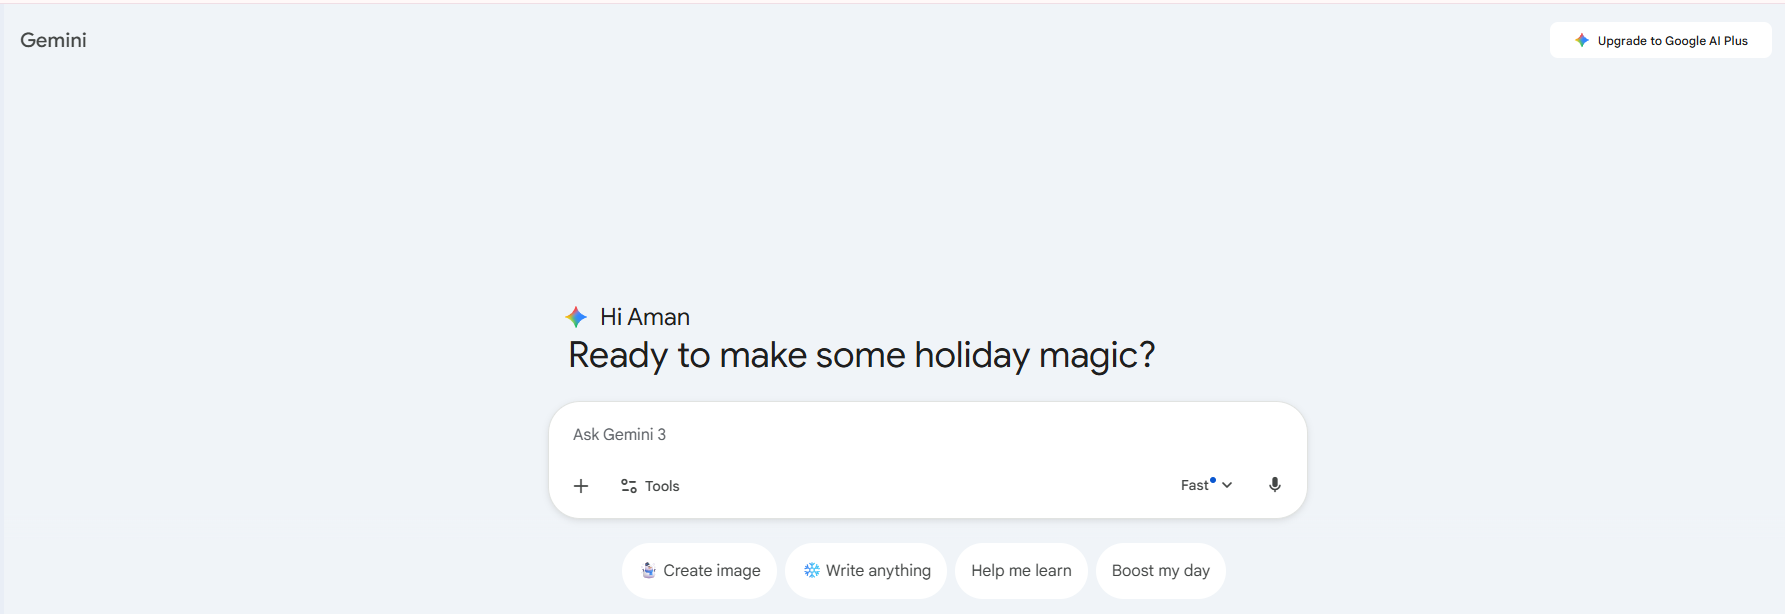The height and width of the screenshot is (614, 1785).
Task: Open the plus add-files menu
Action: tap(581, 486)
